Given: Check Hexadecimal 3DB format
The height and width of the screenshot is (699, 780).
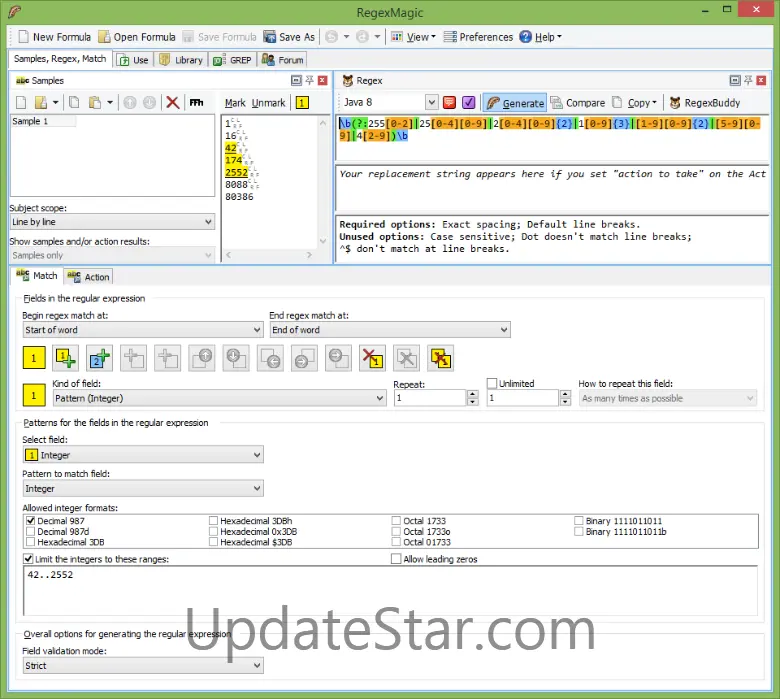Looking at the screenshot, I should tap(30, 542).
